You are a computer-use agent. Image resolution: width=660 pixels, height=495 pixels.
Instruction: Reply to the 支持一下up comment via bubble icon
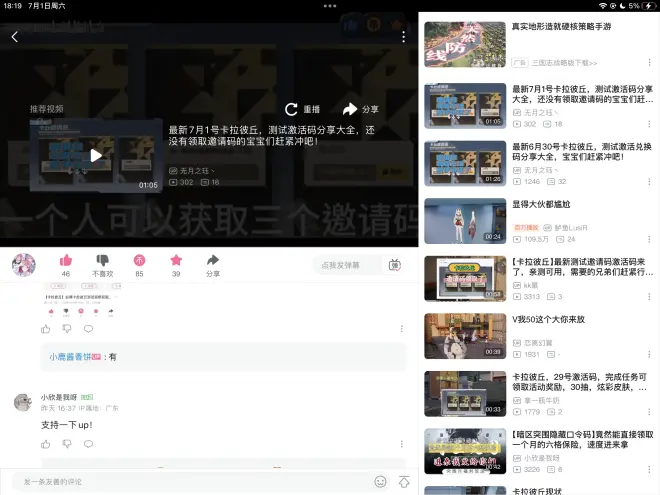pyautogui.click(x=88, y=443)
